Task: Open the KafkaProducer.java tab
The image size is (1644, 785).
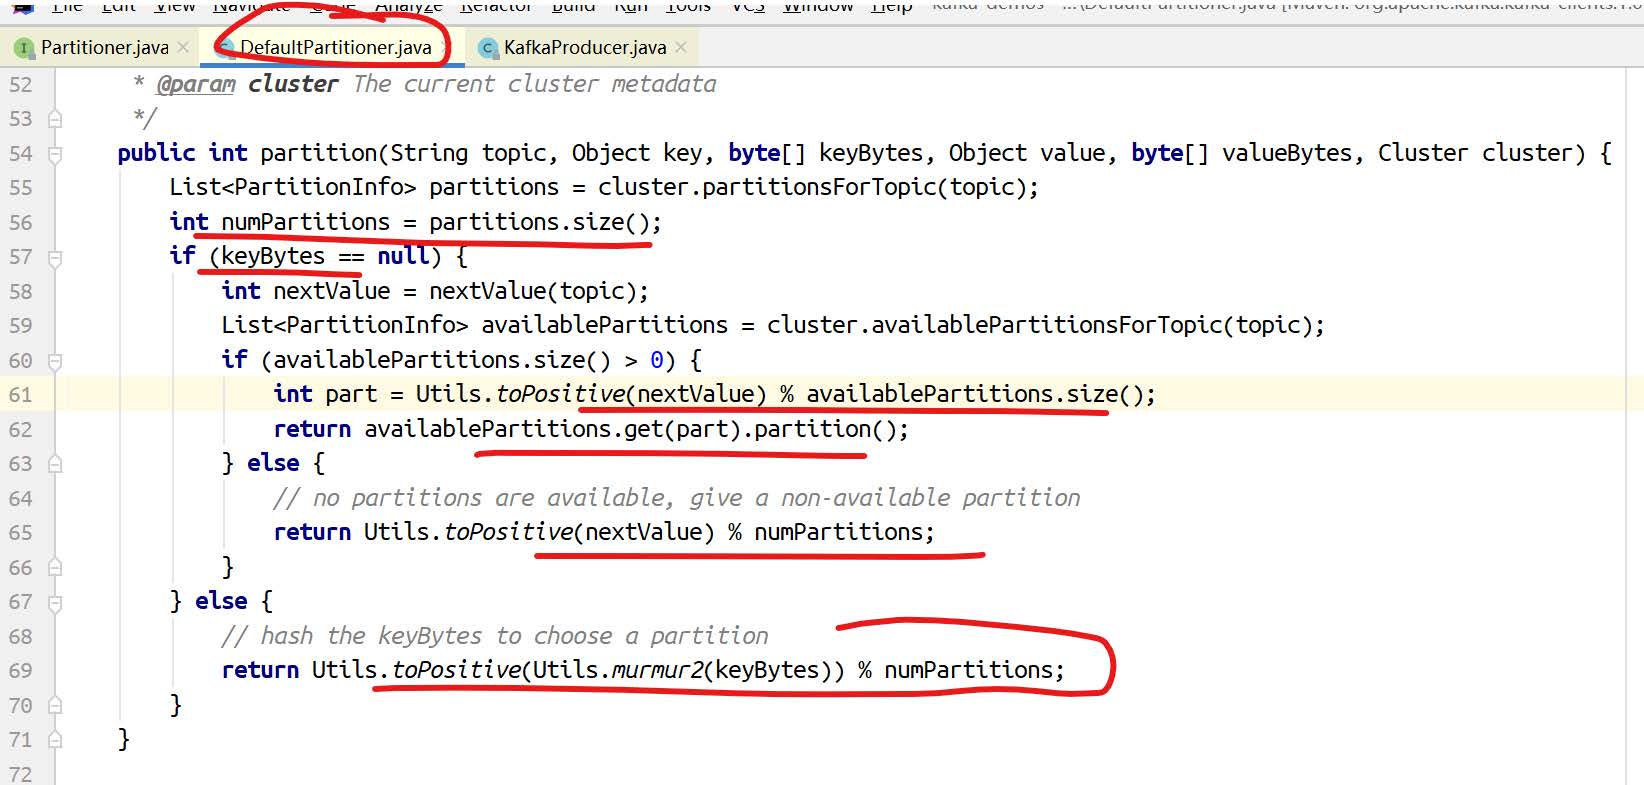Action: pyautogui.click(x=584, y=47)
